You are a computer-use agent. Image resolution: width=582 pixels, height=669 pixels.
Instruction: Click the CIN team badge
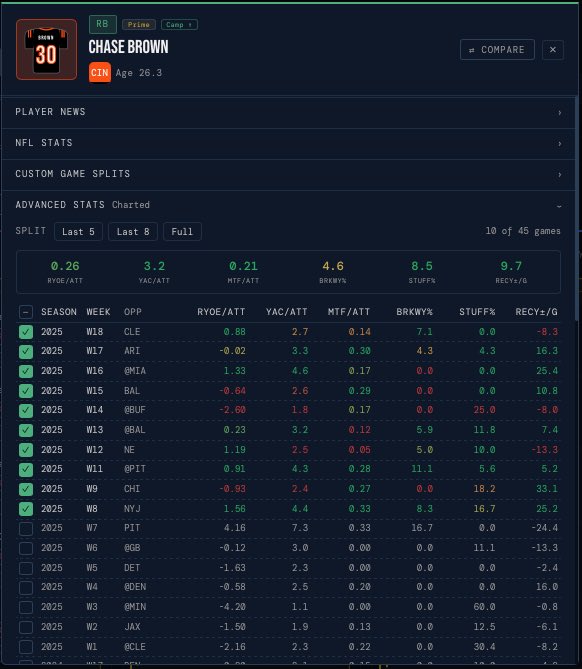pyautogui.click(x=100, y=73)
